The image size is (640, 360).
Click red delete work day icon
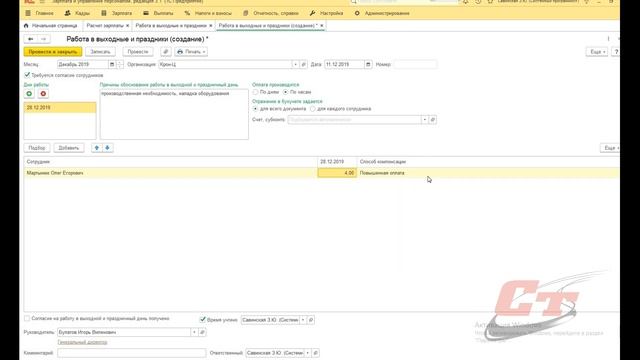[x=43, y=94]
